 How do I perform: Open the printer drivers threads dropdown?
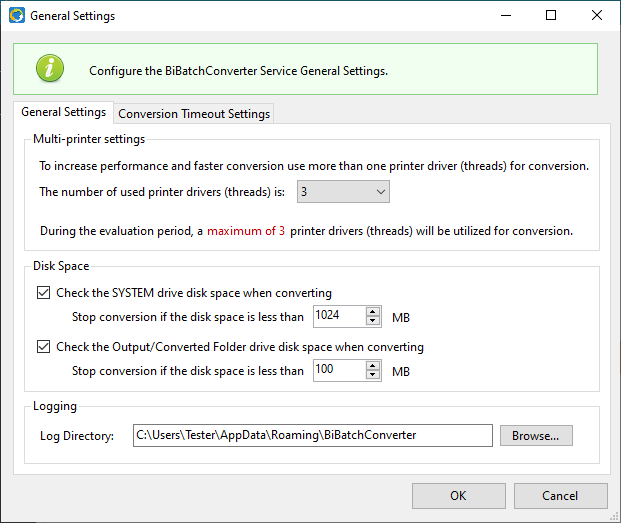point(343,192)
